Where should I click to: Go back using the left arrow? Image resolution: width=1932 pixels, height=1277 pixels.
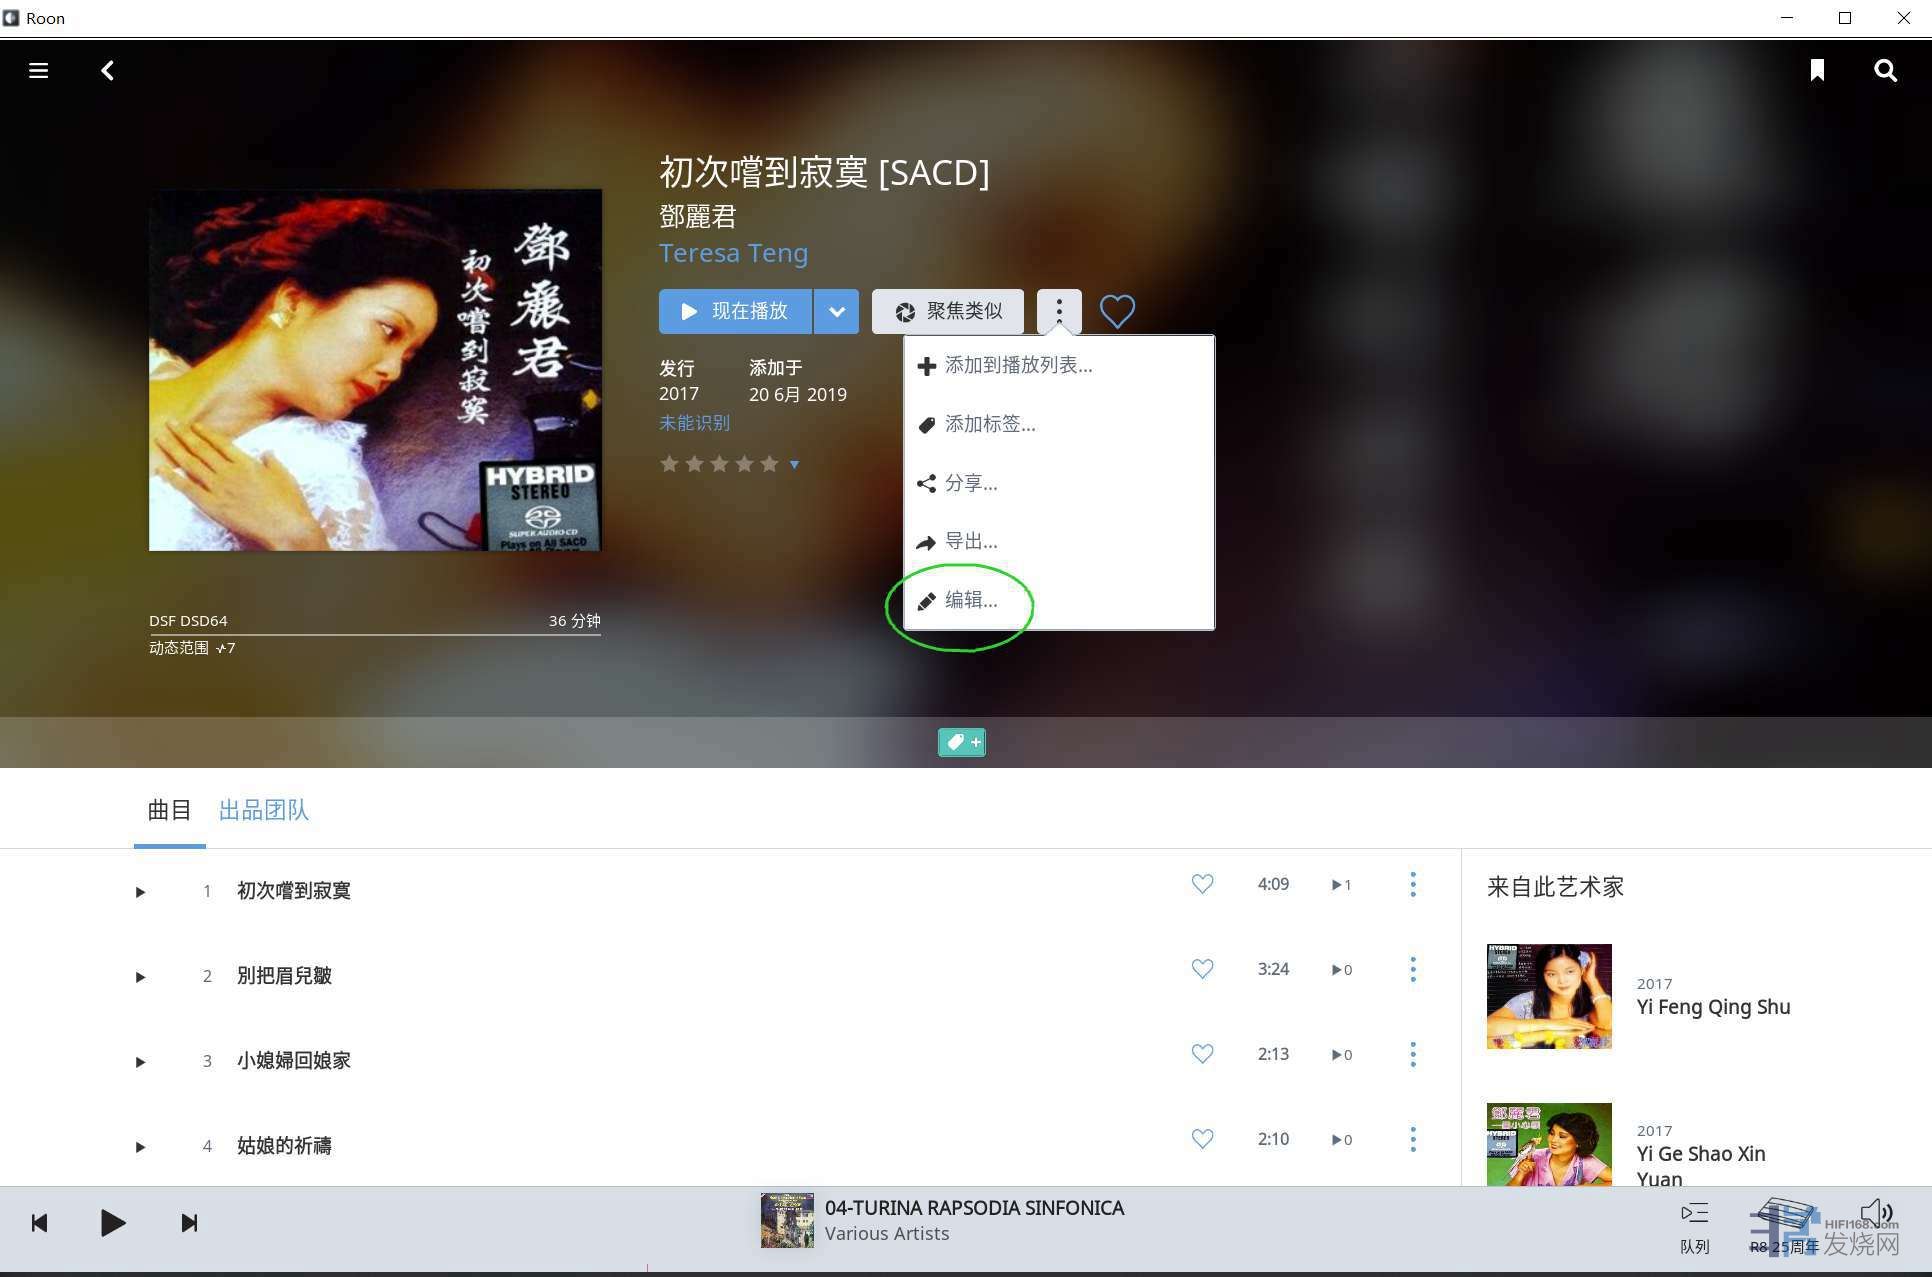point(107,70)
